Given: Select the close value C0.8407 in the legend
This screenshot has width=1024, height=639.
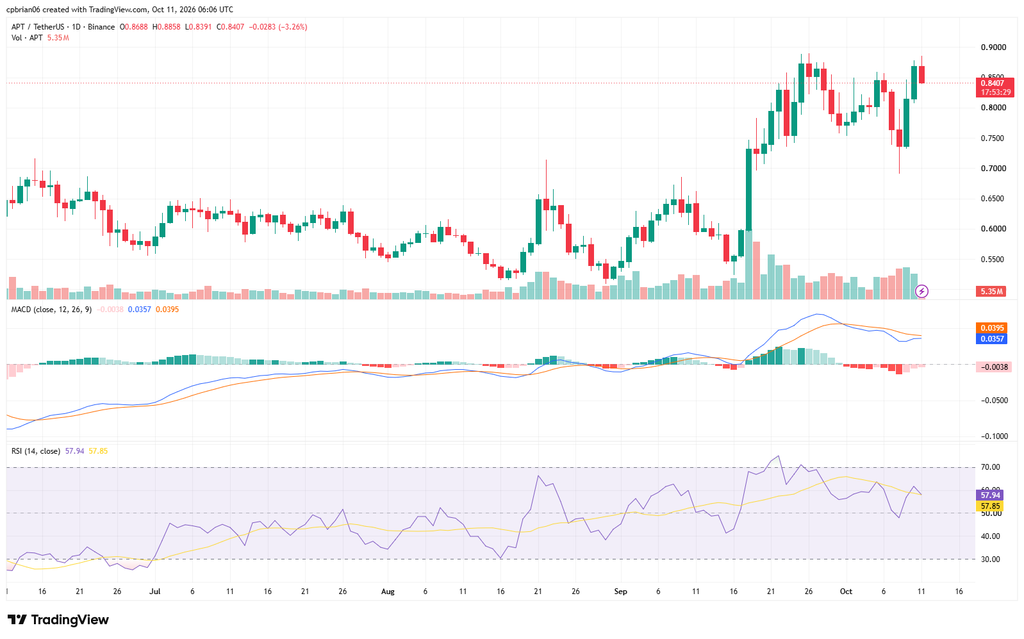Looking at the screenshot, I should click(x=231, y=27).
